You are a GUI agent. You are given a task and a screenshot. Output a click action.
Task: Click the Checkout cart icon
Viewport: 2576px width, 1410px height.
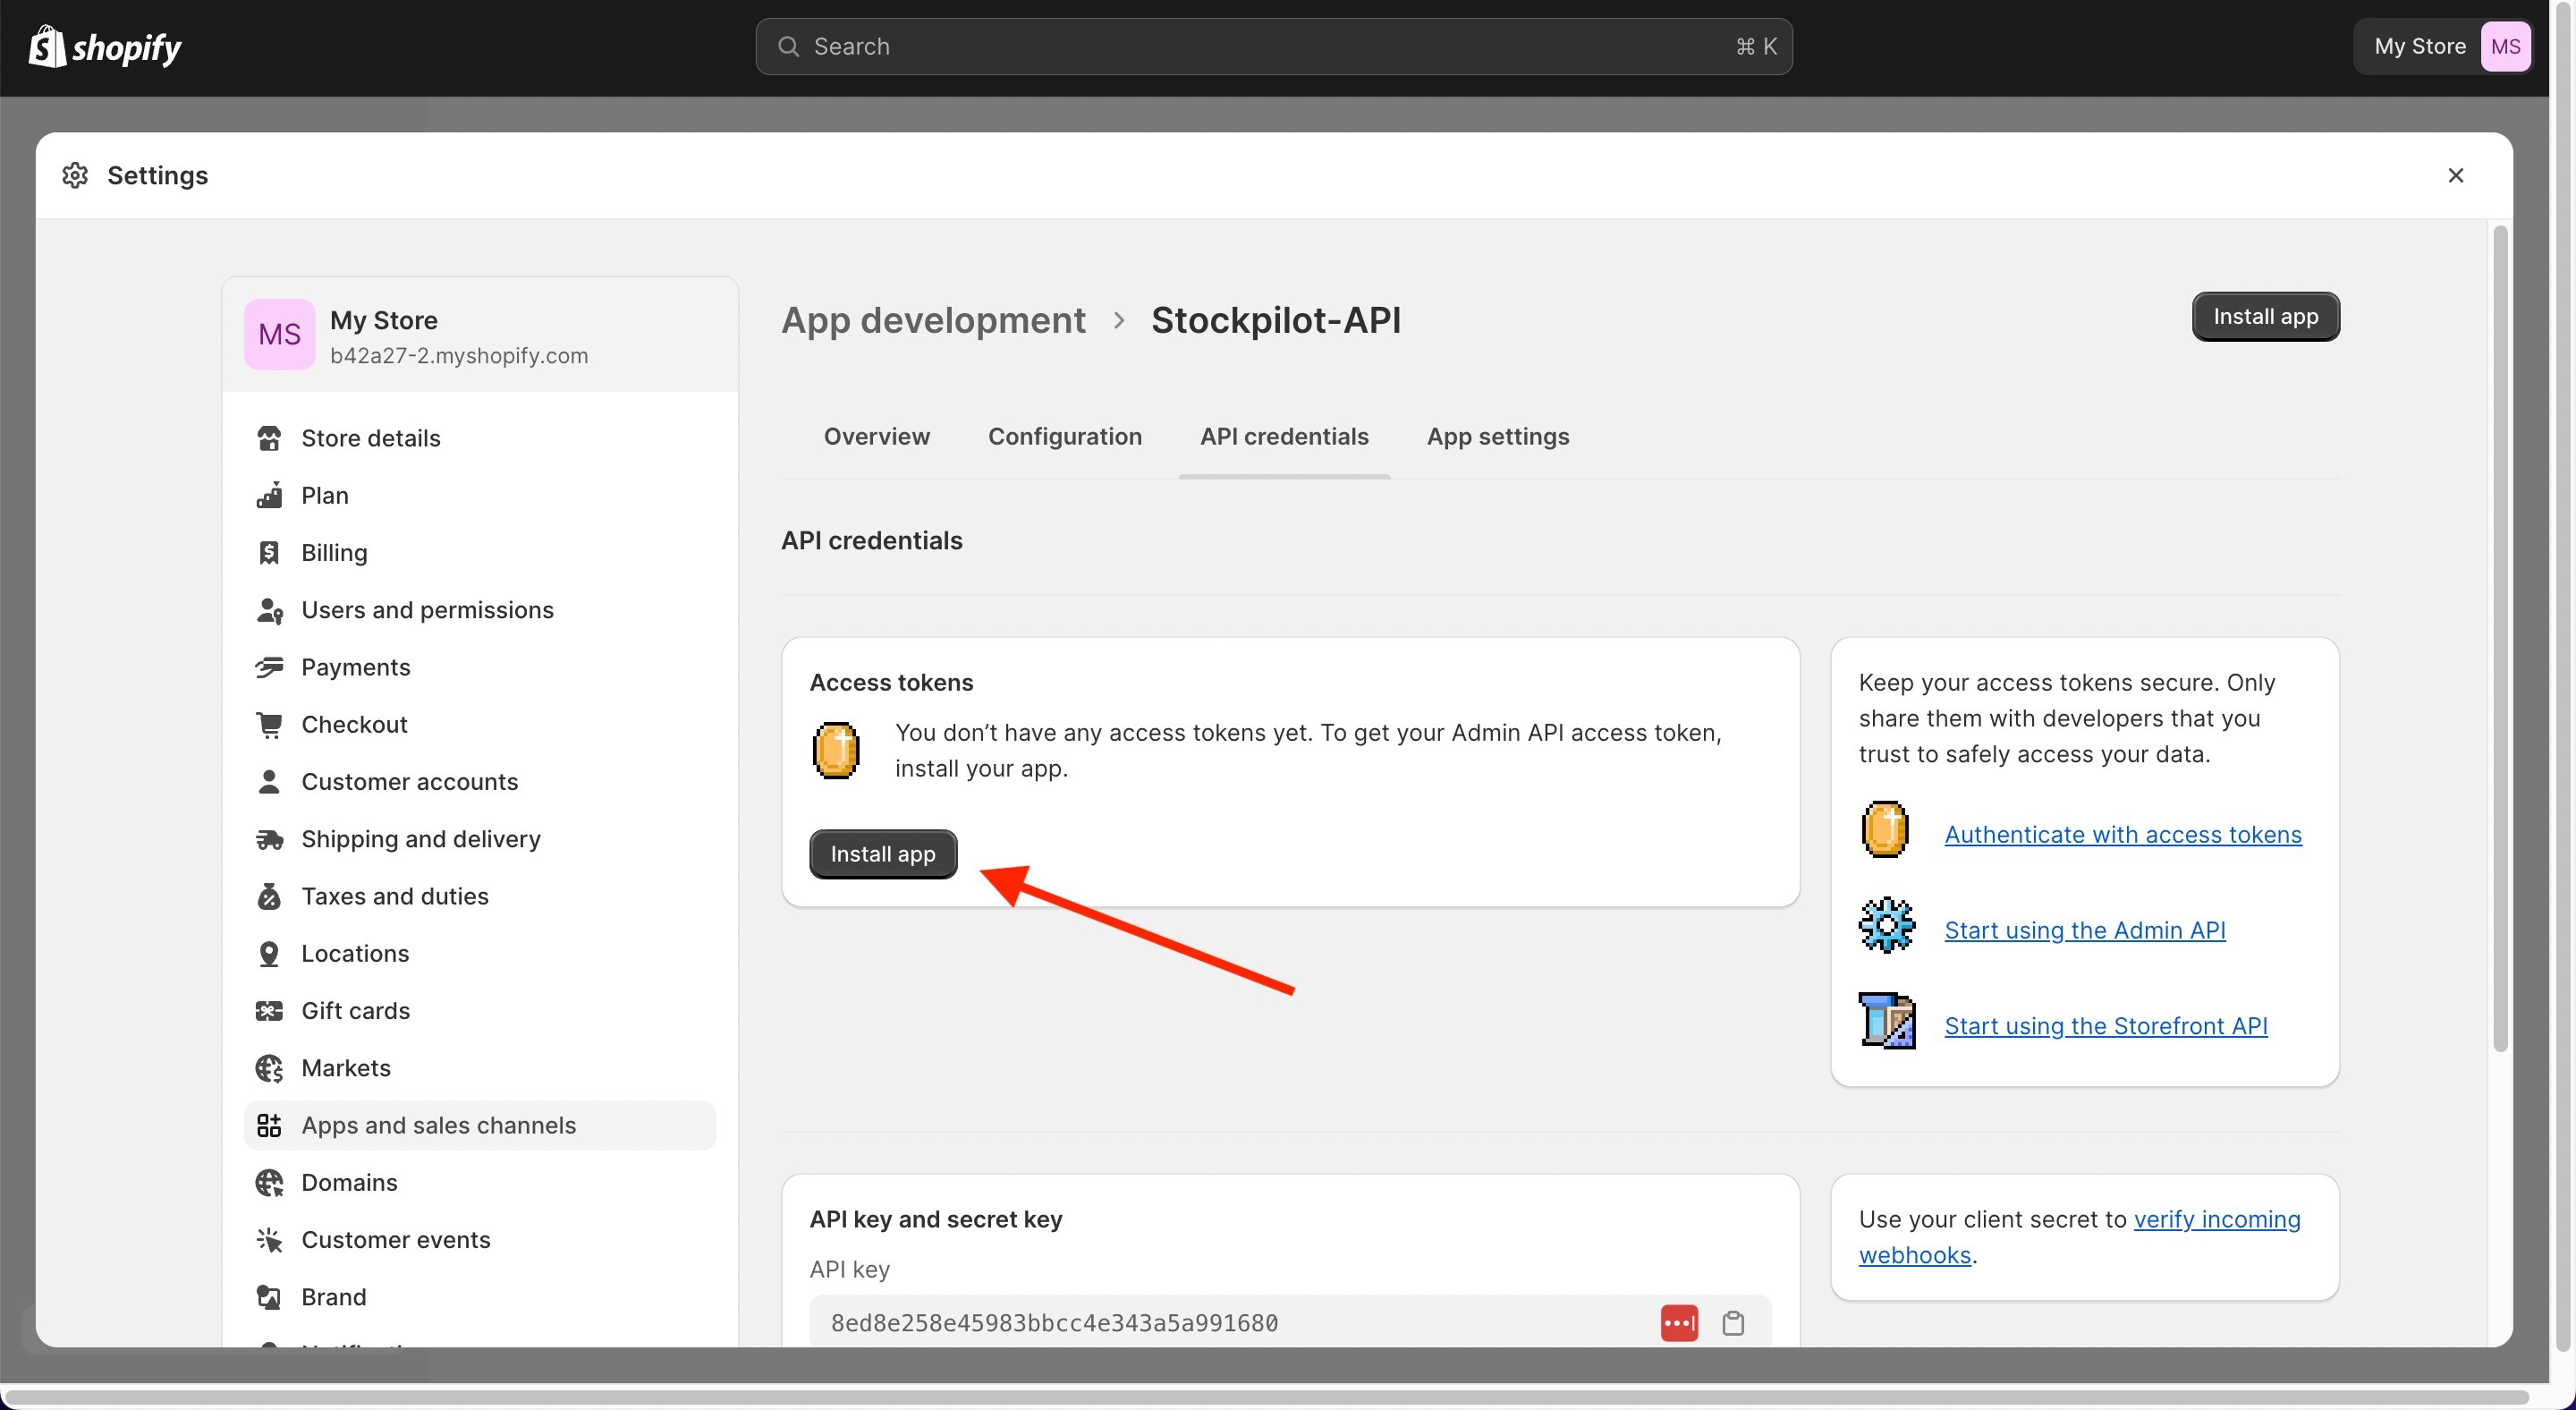269,724
